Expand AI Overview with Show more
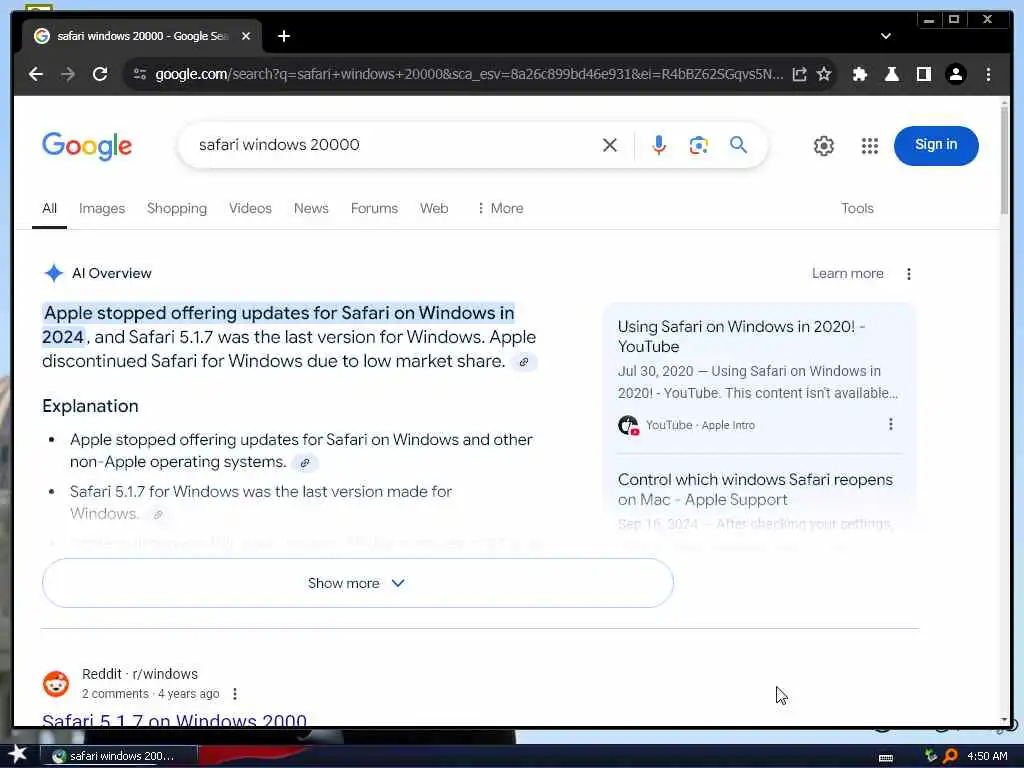The height and width of the screenshot is (768, 1024). coord(357,583)
